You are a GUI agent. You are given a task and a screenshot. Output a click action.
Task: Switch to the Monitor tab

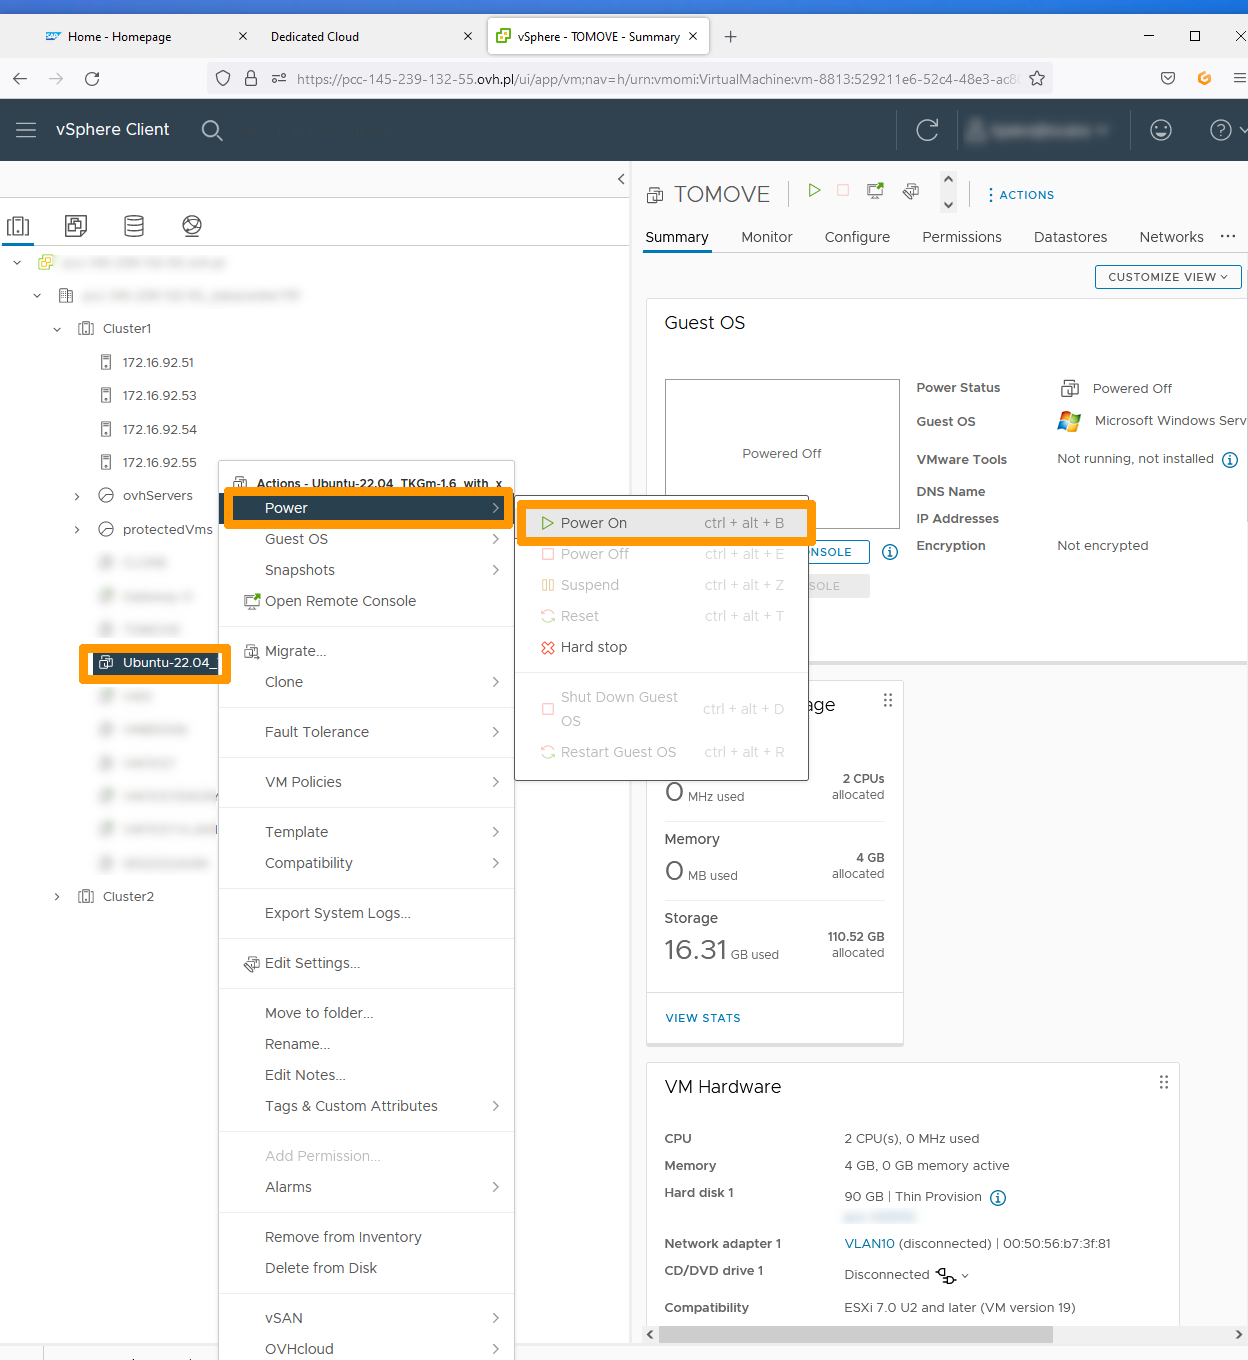[767, 237]
